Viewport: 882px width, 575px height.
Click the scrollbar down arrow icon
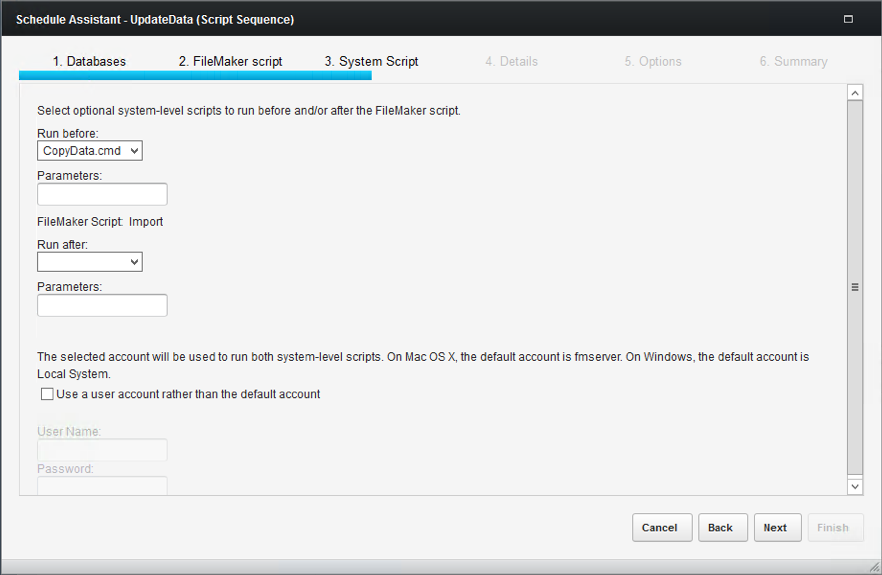click(x=855, y=487)
